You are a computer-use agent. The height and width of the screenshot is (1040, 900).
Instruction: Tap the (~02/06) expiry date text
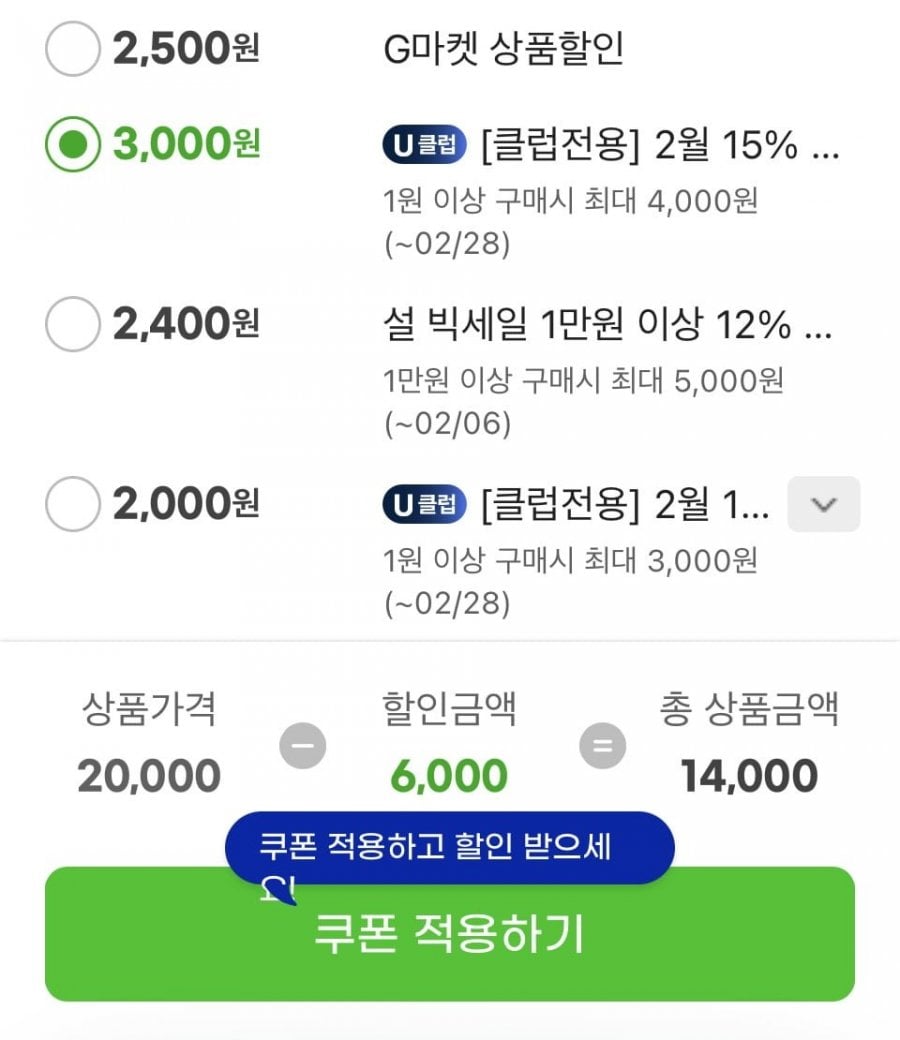click(447, 424)
